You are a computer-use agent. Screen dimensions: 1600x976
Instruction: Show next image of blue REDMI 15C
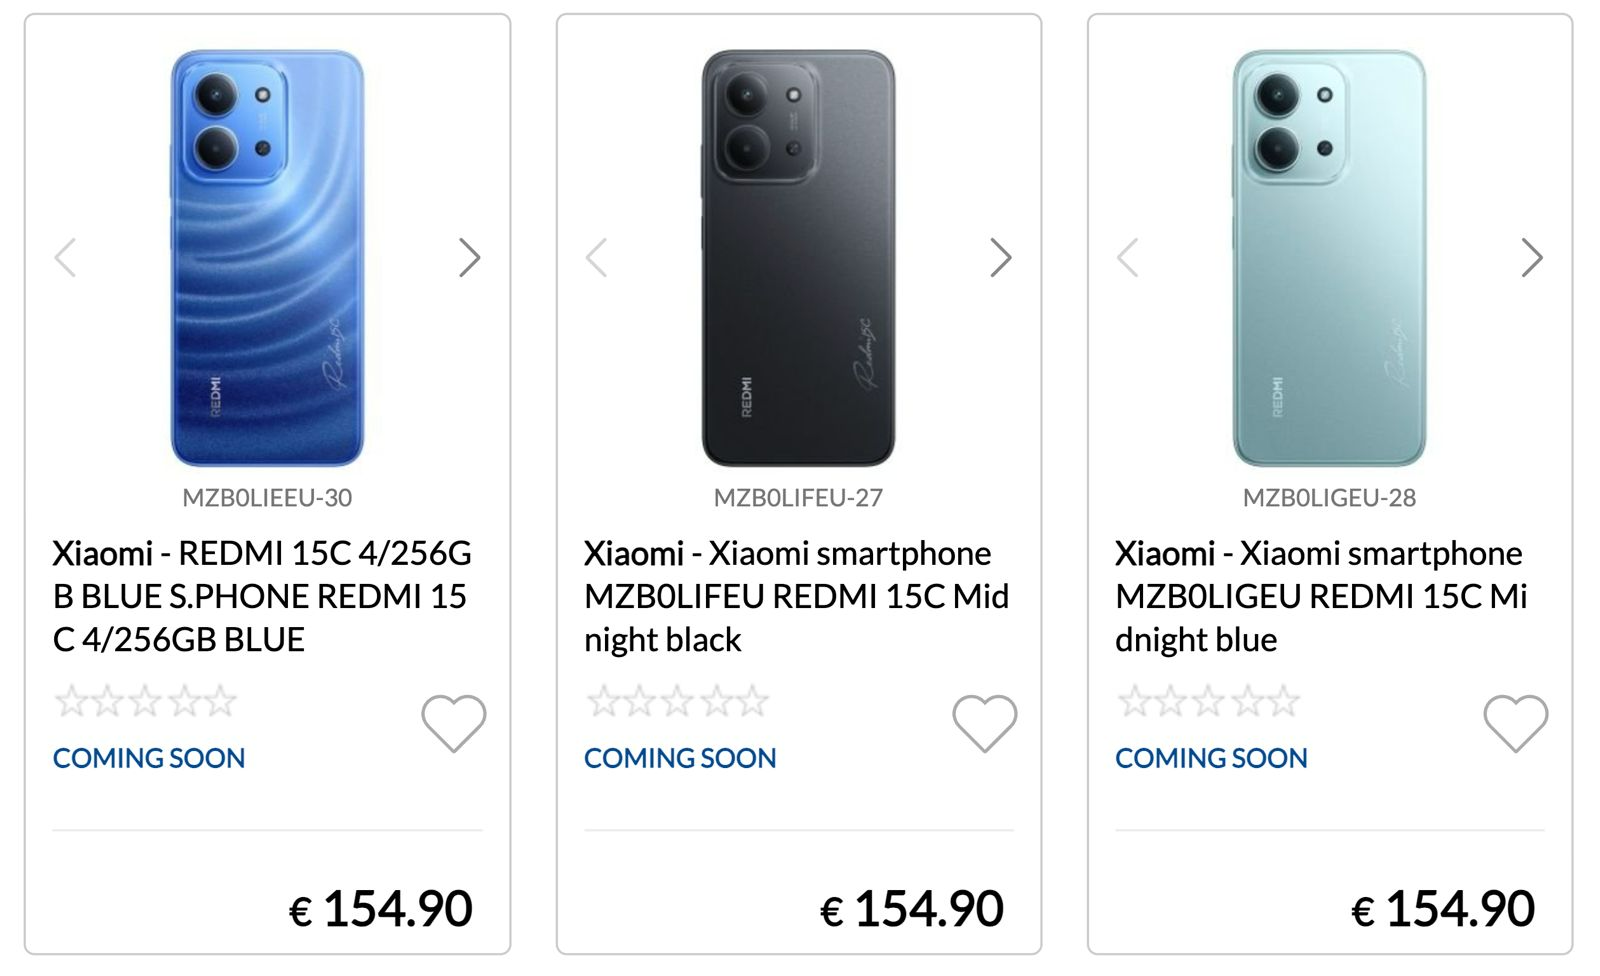point(470,257)
